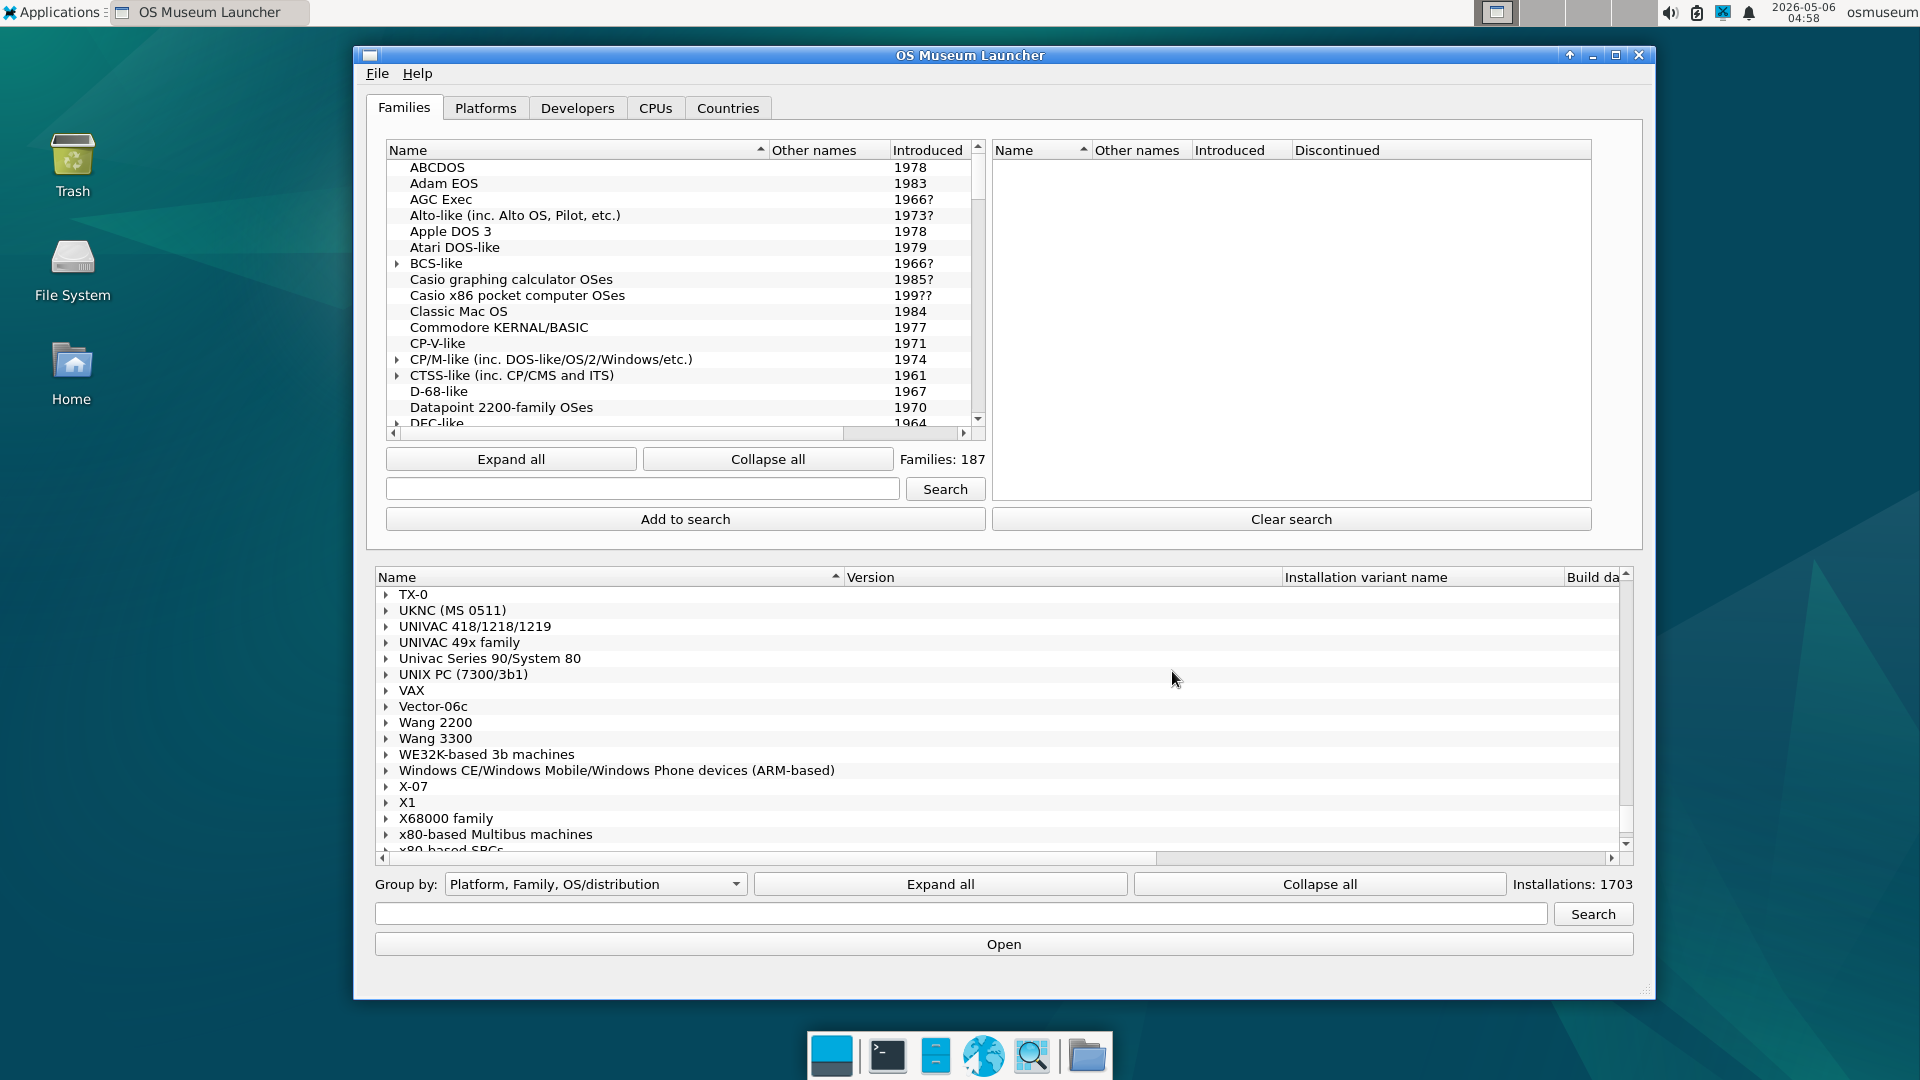The height and width of the screenshot is (1080, 1920).
Task: Launch the web browser globe dock icon
Action: pos(983,1055)
